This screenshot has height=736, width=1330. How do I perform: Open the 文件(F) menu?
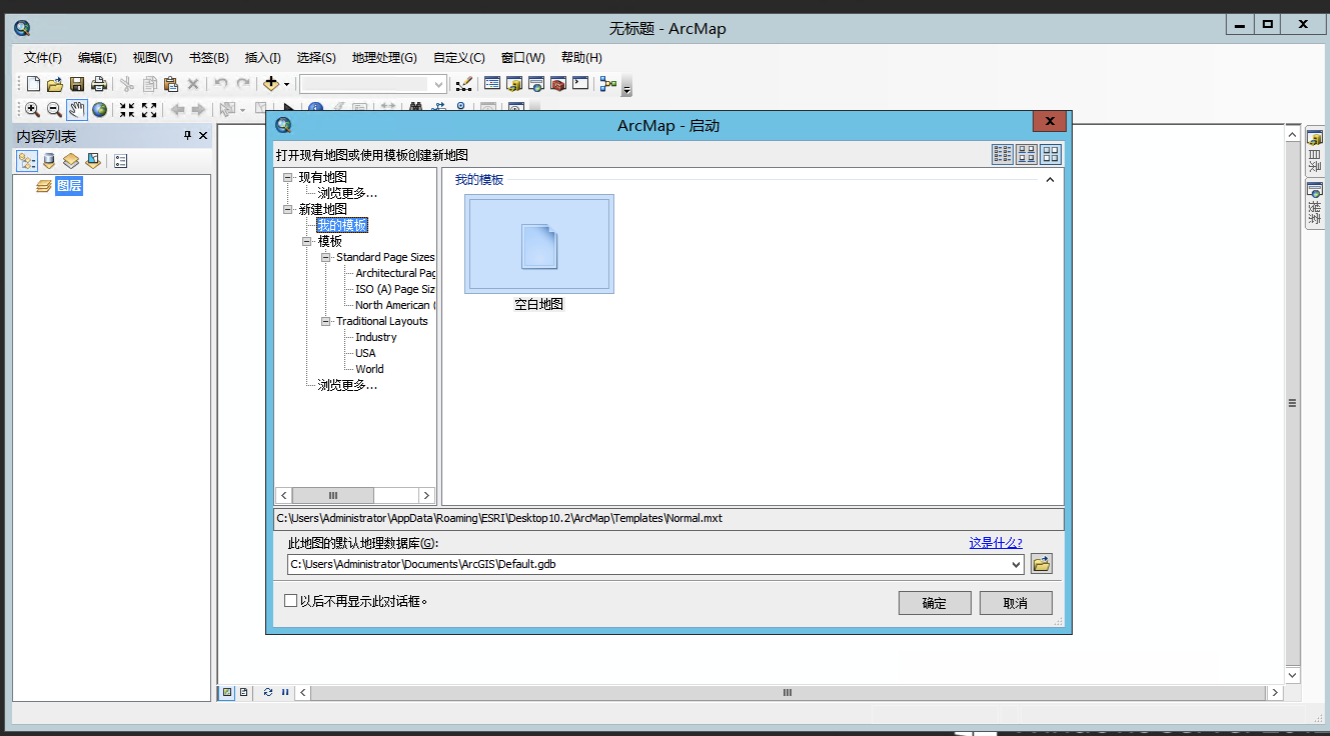pos(43,58)
